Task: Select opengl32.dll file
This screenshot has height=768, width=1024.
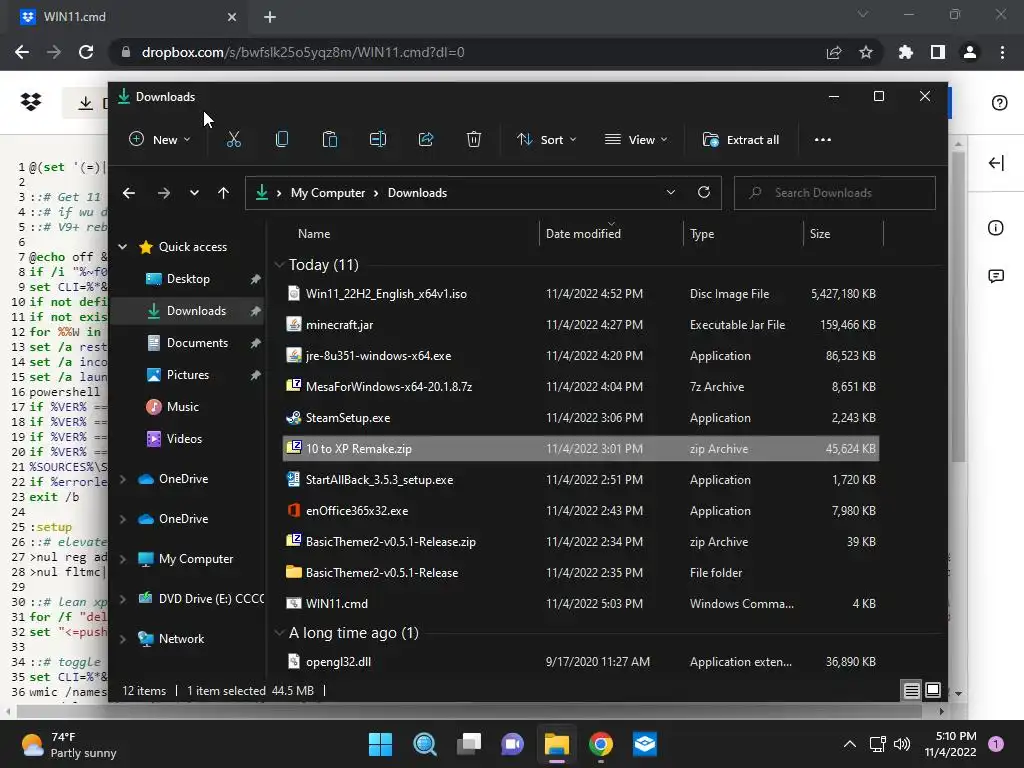Action: [x=581, y=662]
